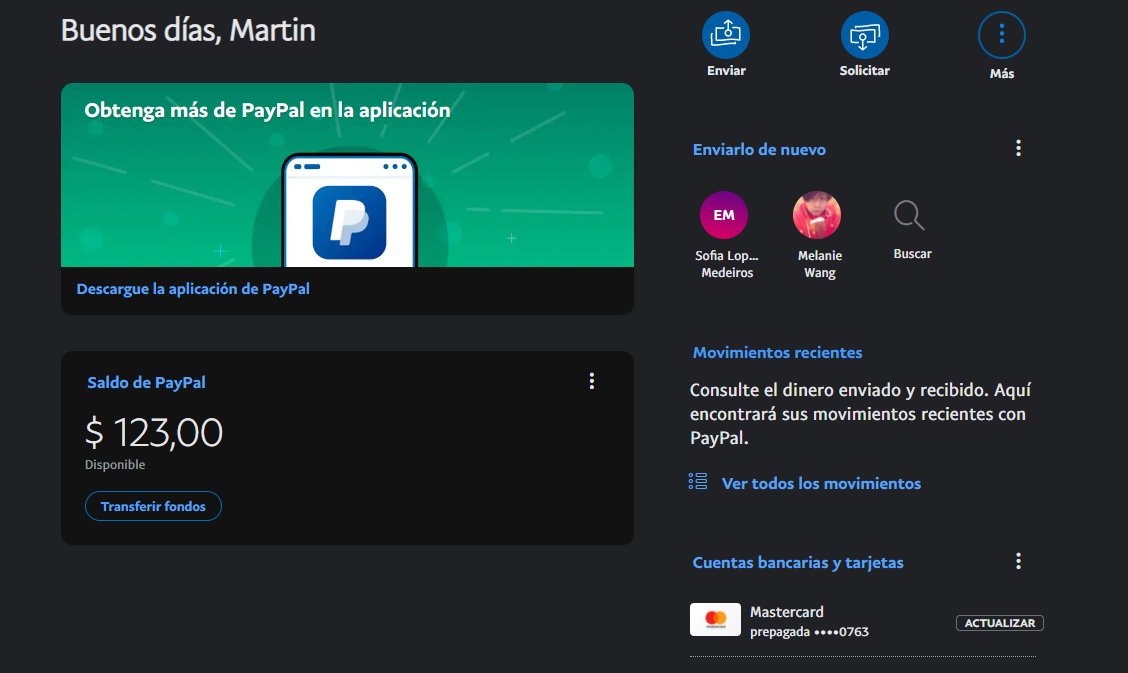
Task: Click the Solicitar request money icon
Action: coord(865,35)
